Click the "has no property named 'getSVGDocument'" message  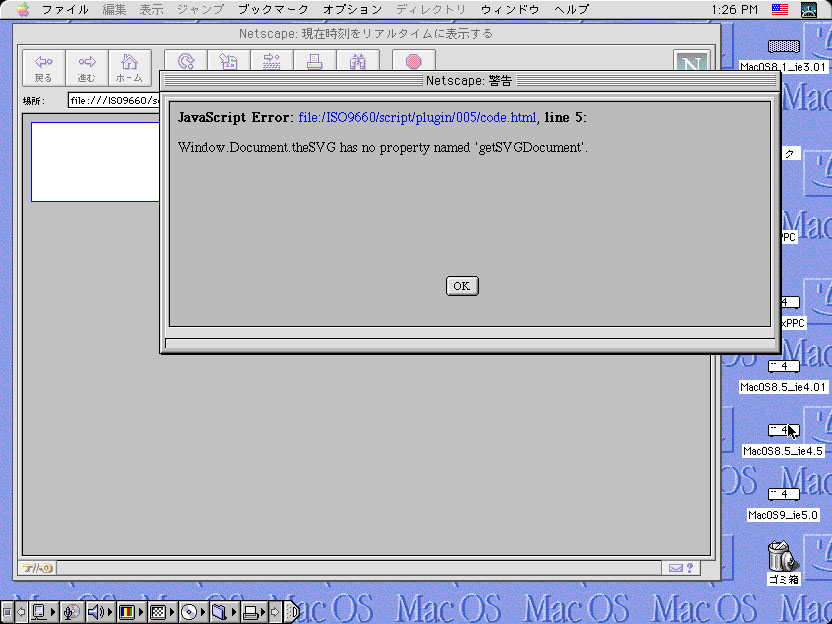463,148
